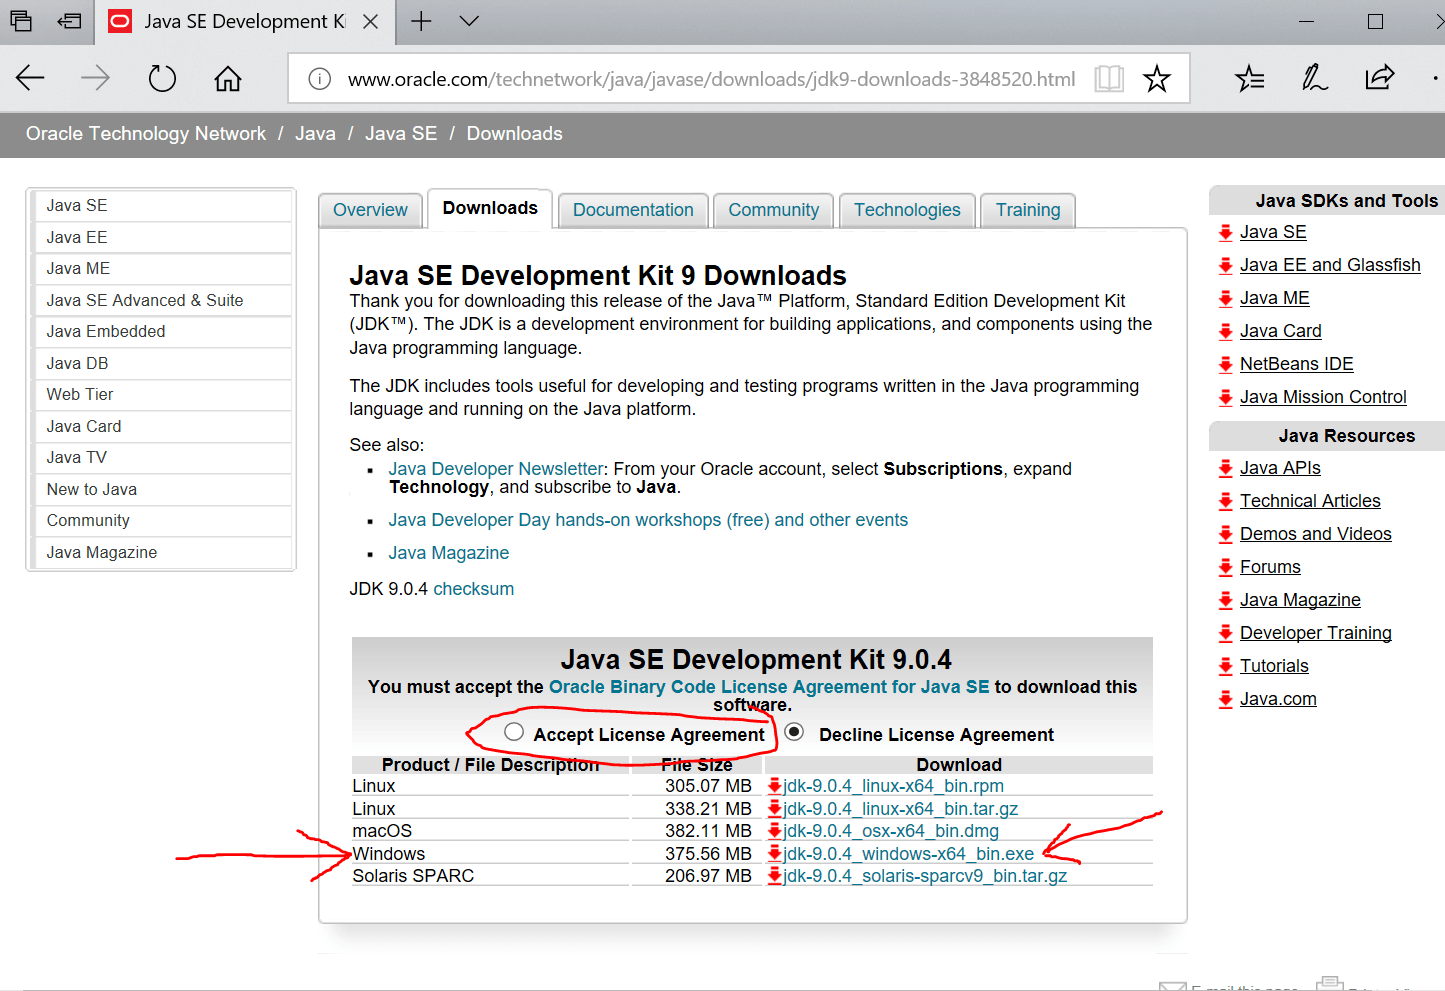This screenshot has height=991, width=1445.
Task: Click the Share icon
Action: pyautogui.click(x=1380, y=78)
